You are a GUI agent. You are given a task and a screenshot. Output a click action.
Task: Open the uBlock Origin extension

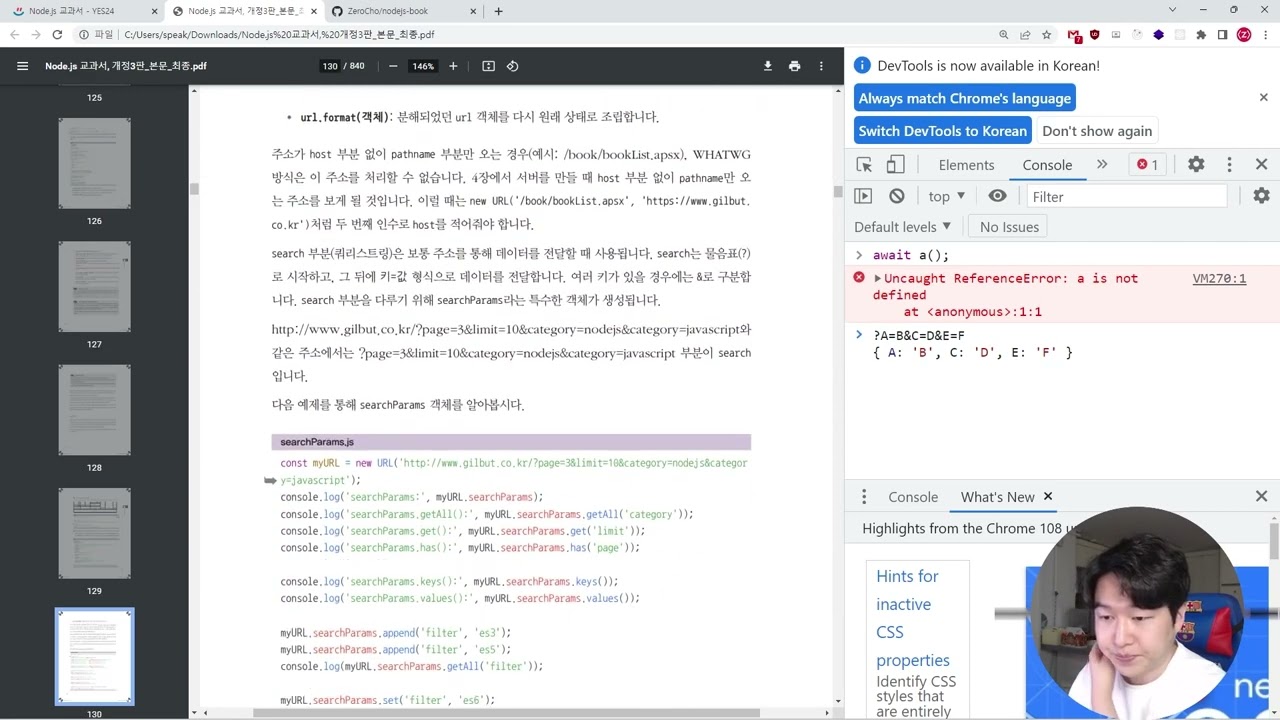click(x=1095, y=34)
